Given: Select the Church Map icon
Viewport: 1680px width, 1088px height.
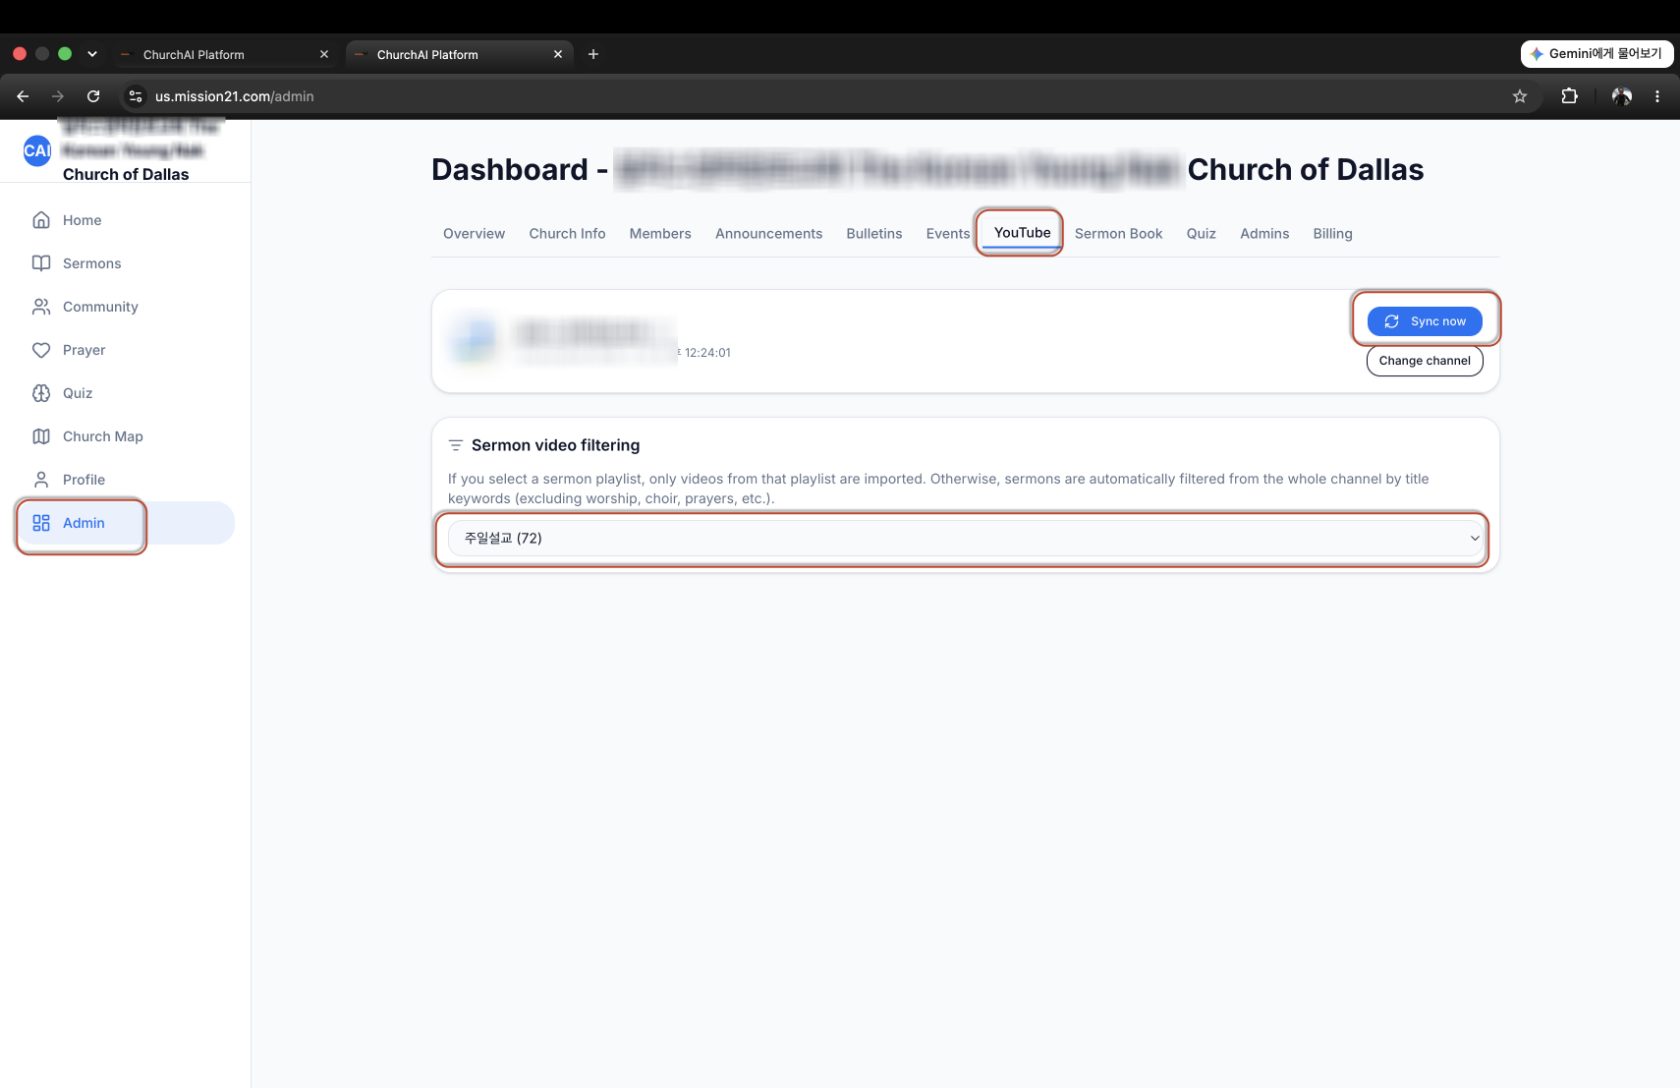Looking at the screenshot, I should 41,436.
